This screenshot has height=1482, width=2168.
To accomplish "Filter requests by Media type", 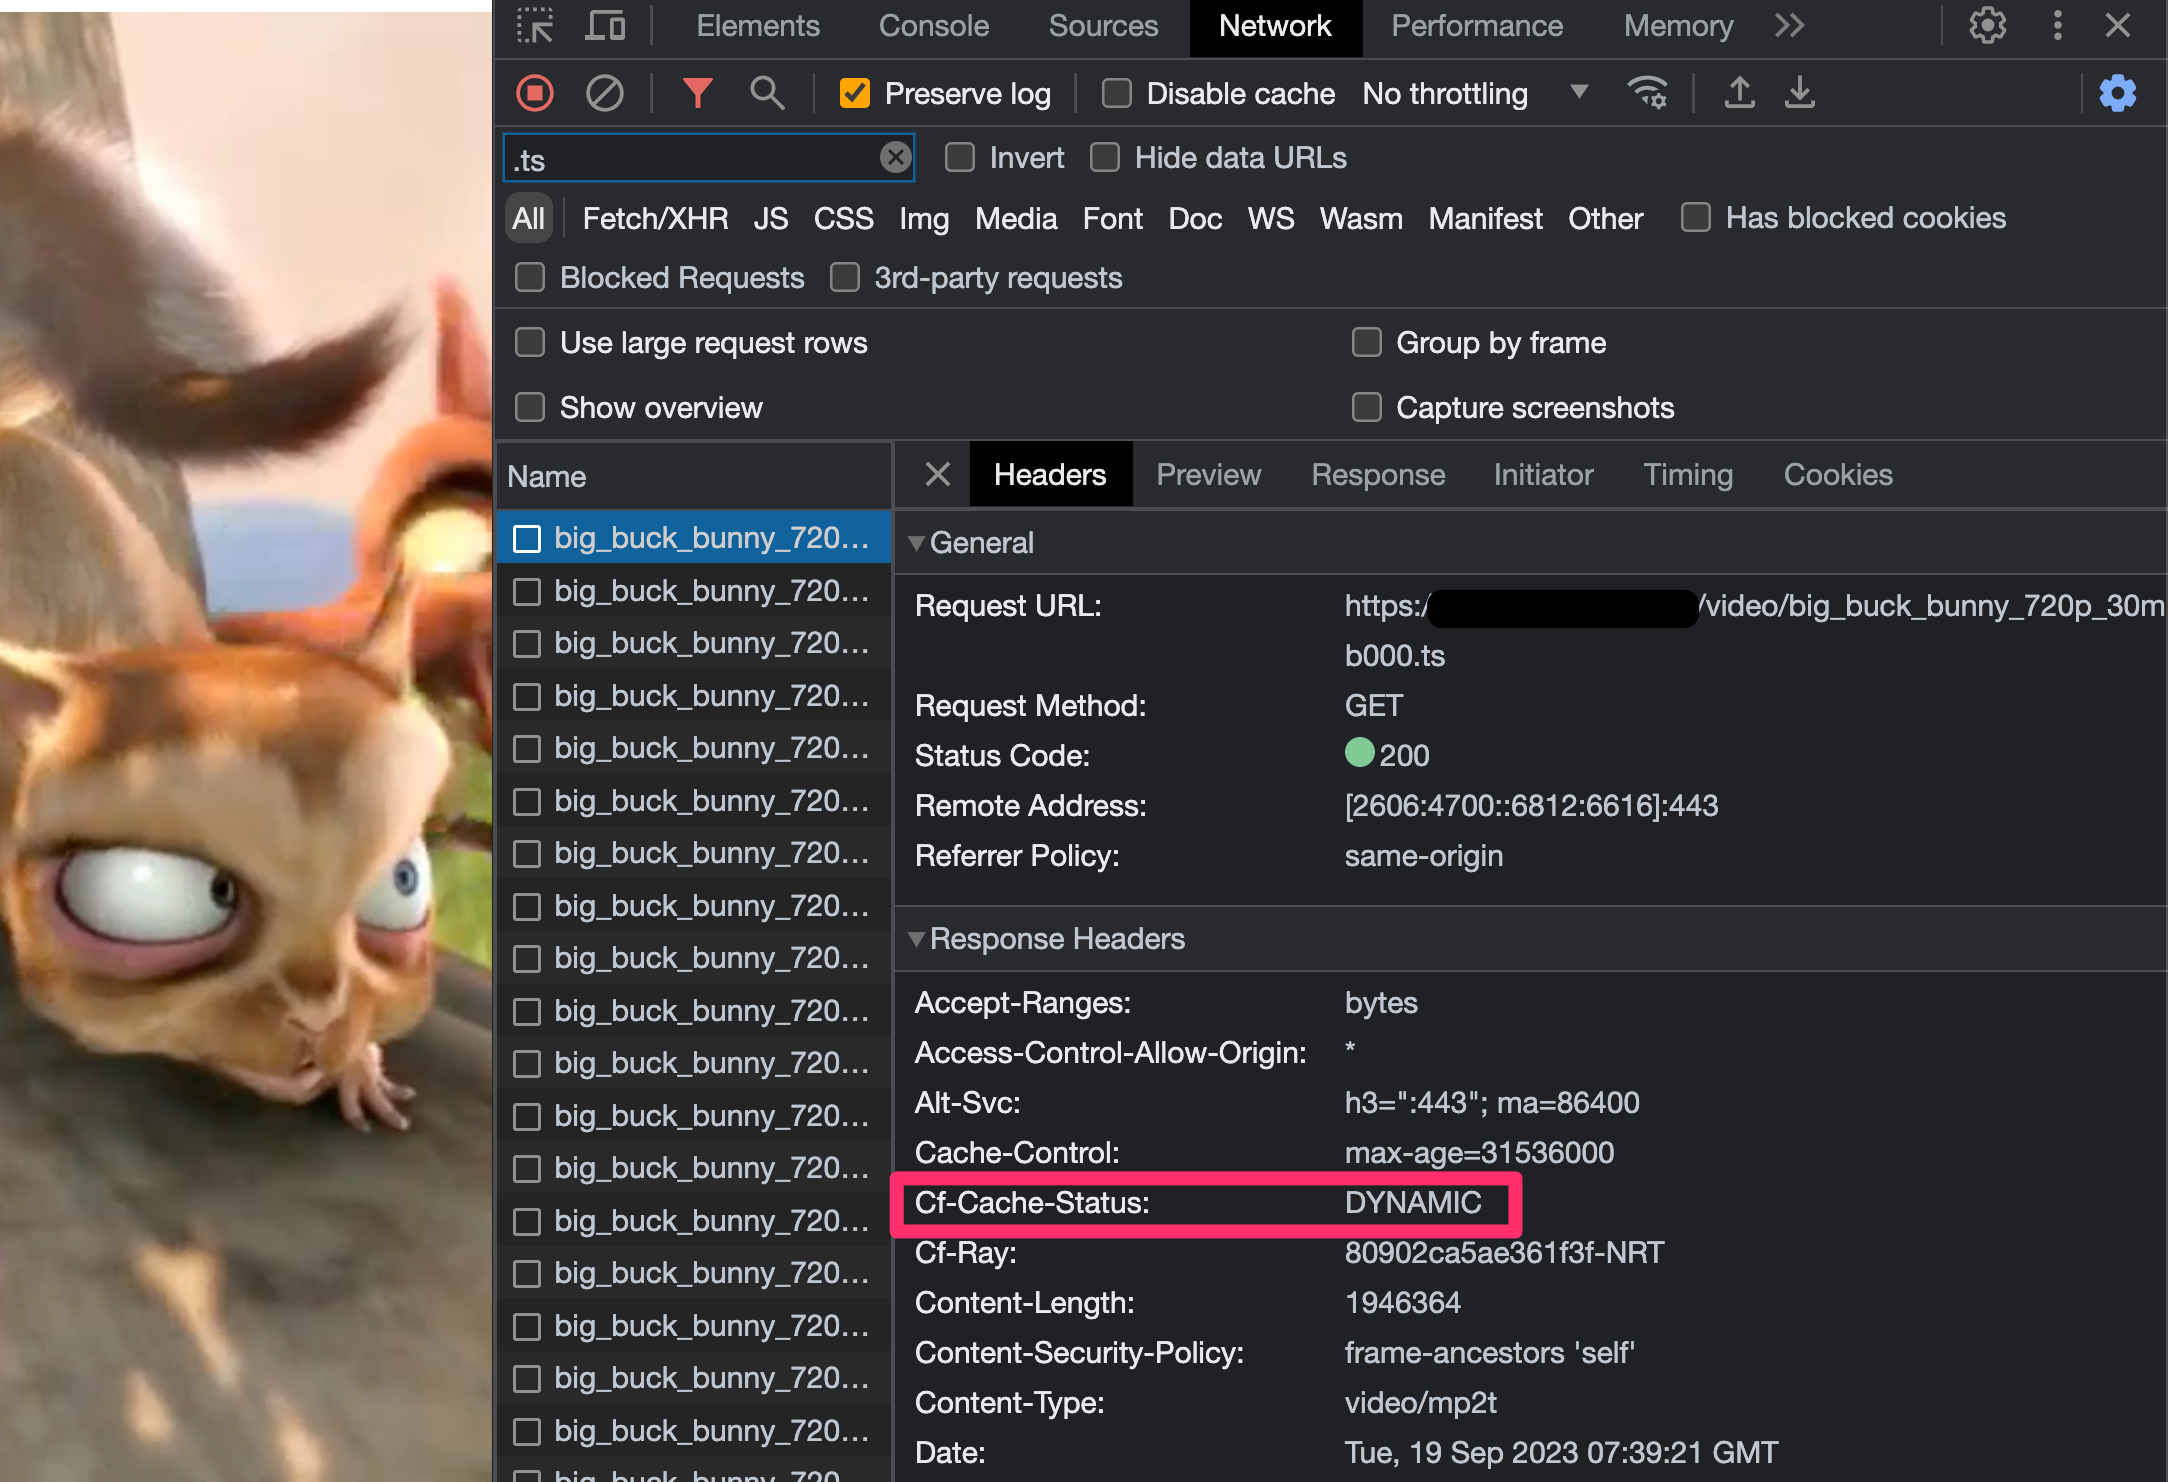I will click(x=1015, y=218).
